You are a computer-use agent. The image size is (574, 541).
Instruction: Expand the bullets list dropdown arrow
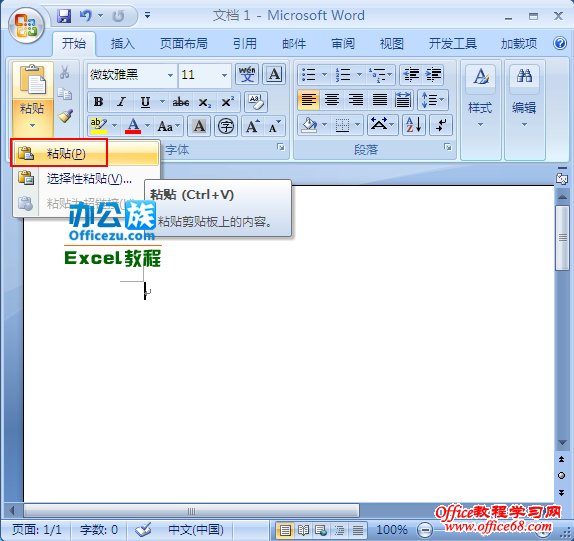pos(324,75)
